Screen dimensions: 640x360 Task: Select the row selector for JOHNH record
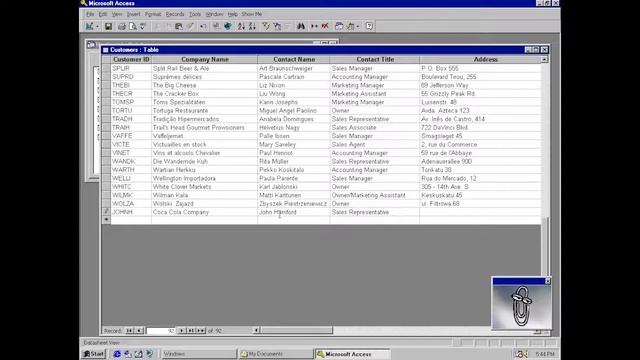(106, 212)
